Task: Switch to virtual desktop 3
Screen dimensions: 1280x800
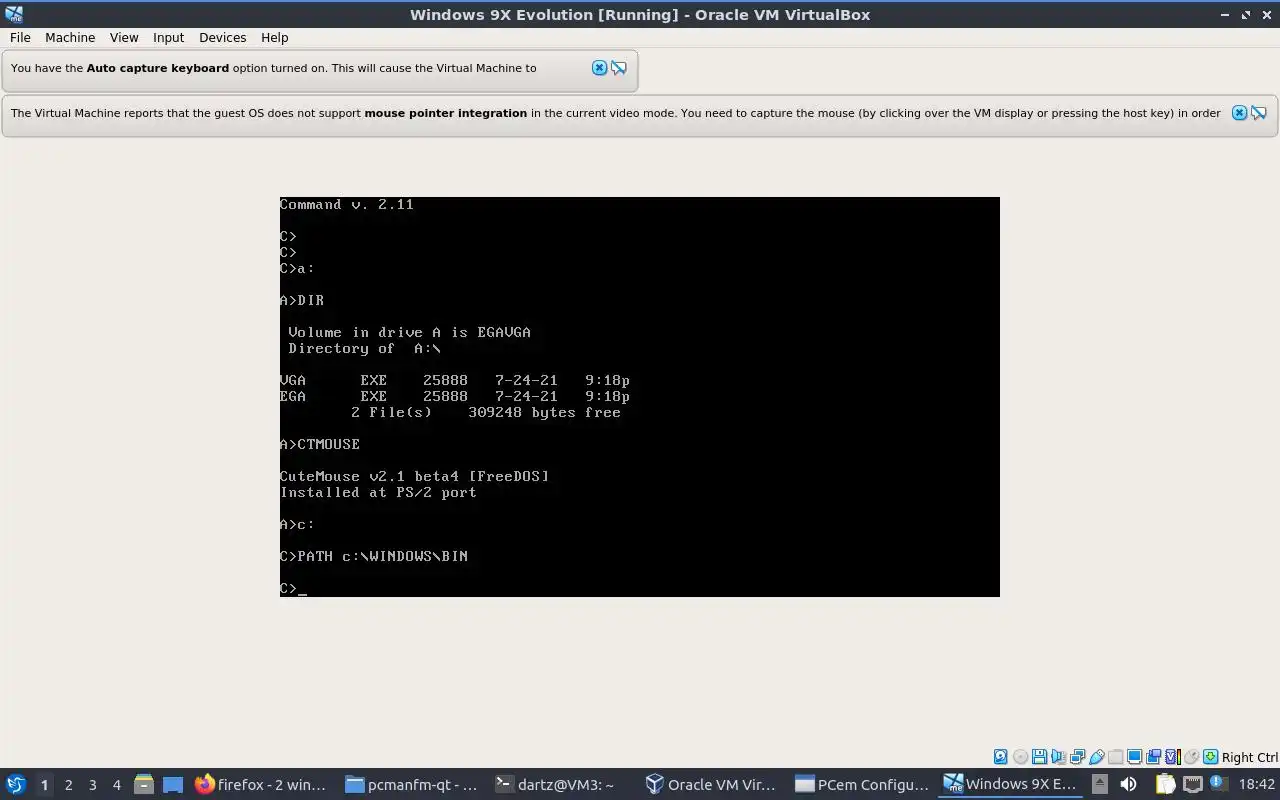Action: pos(92,785)
